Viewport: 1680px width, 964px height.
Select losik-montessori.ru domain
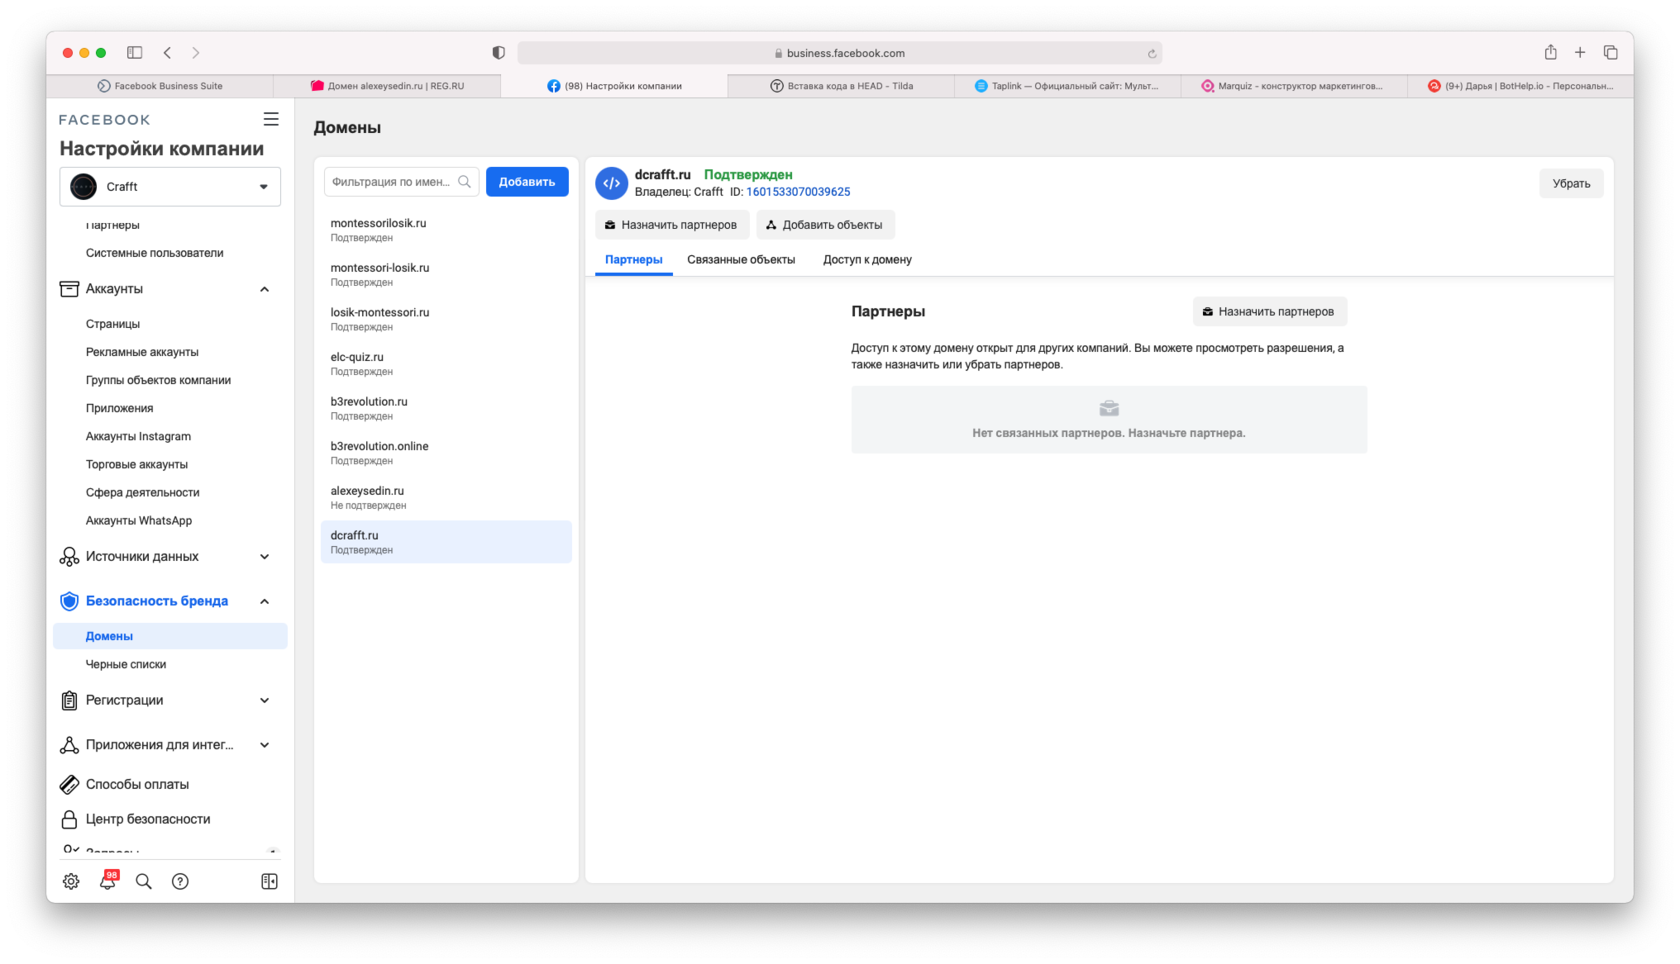coord(446,319)
